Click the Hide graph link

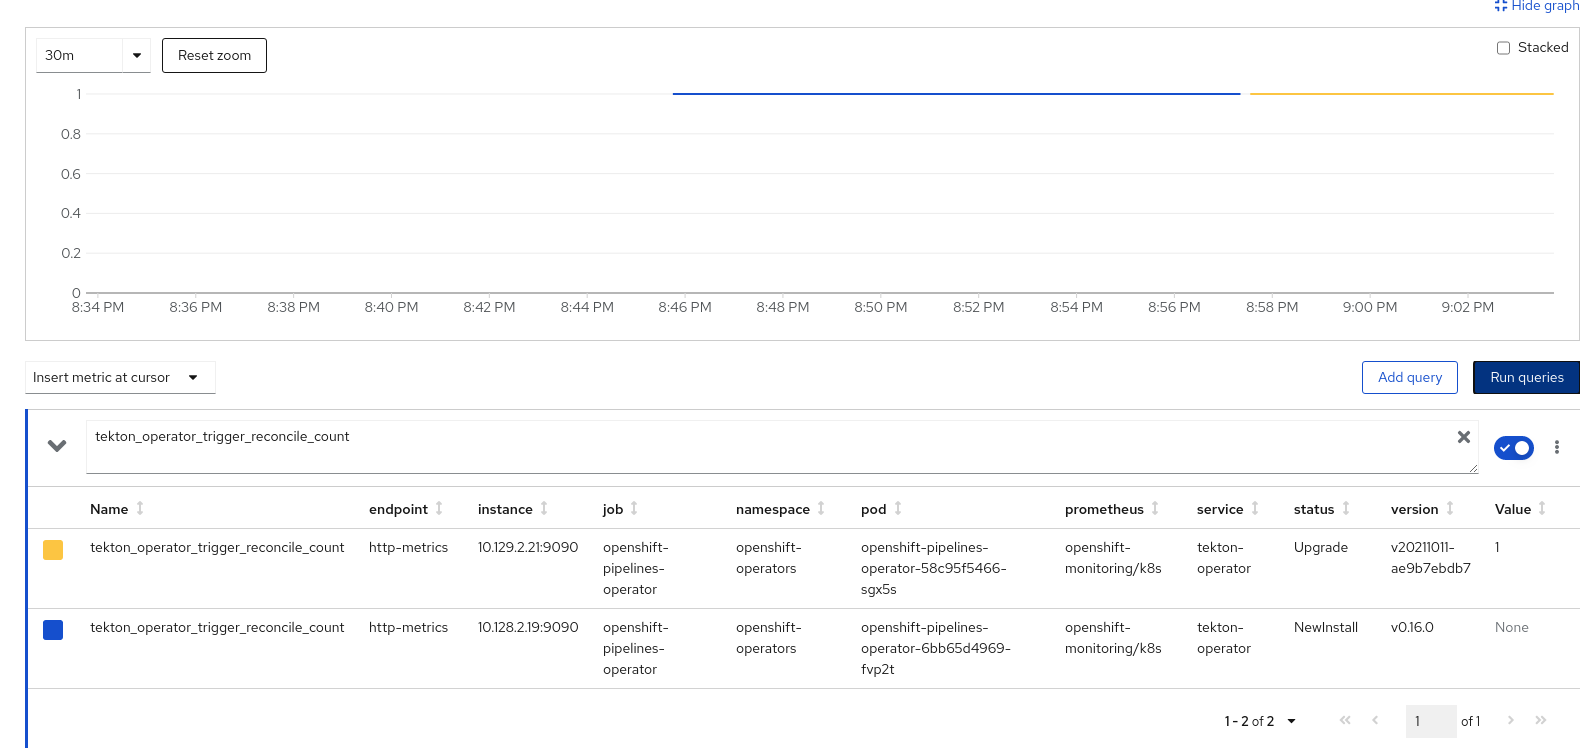1537,6
